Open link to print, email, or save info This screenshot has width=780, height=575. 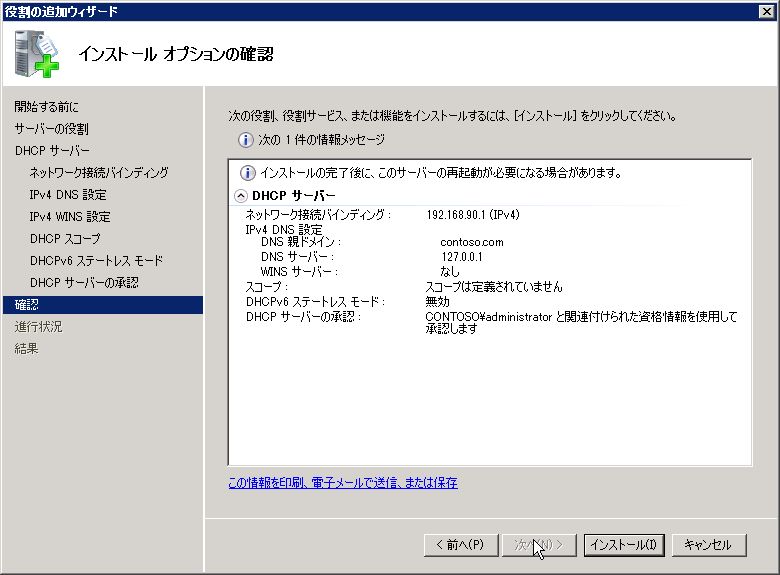click(x=343, y=482)
